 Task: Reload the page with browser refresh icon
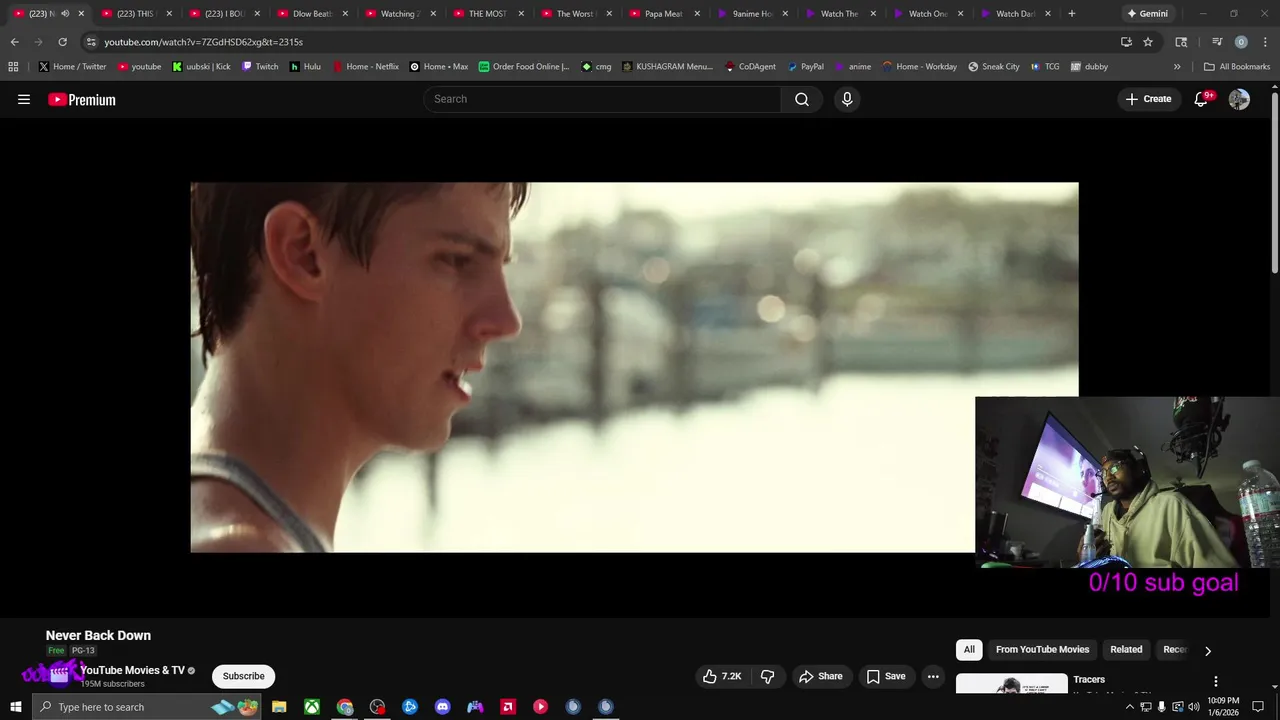pos(62,42)
